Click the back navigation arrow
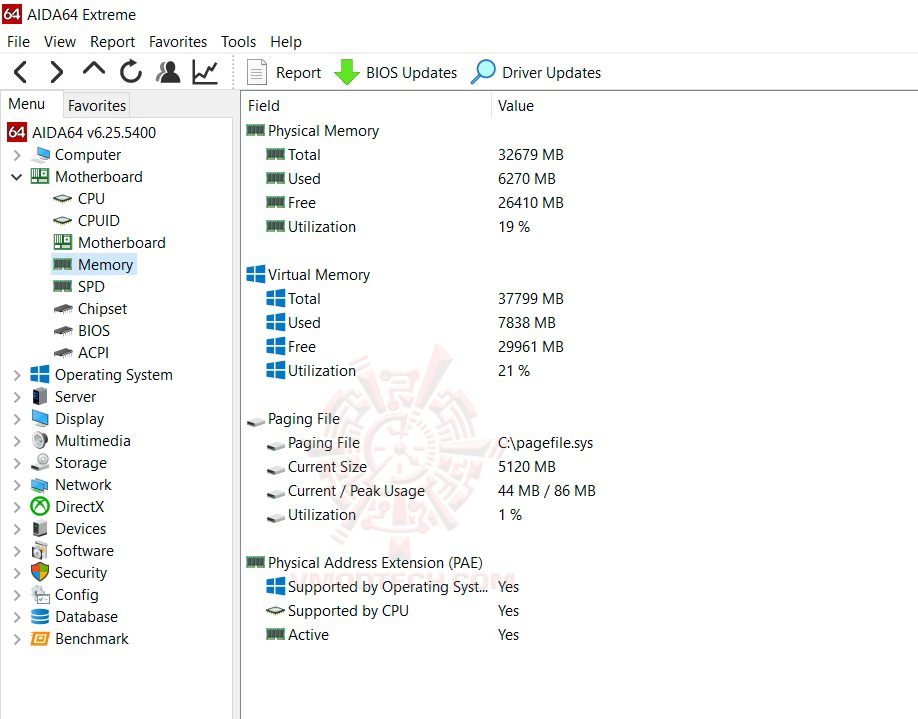The width and height of the screenshot is (918, 719). pos(20,71)
